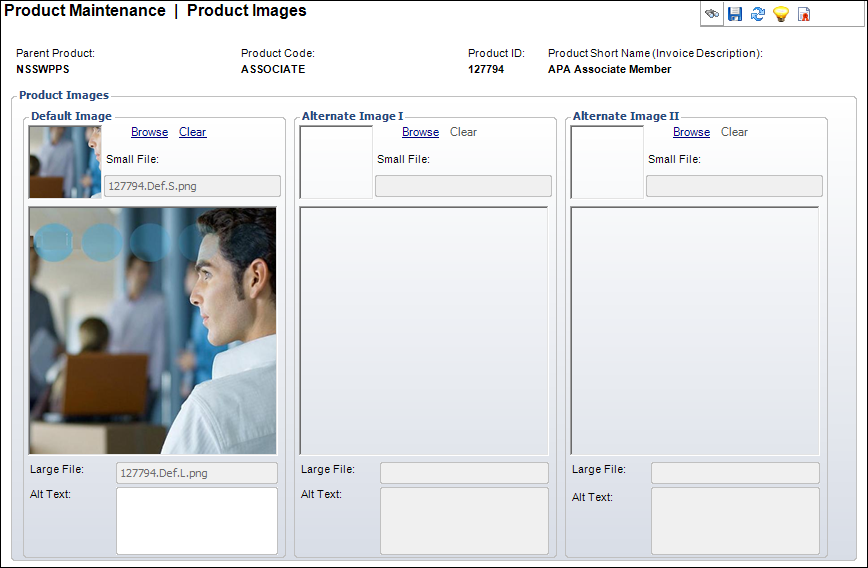The width and height of the screenshot is (868, 568).
Task: Click the Alternate Image II Large File field
Action: point(736,473)
